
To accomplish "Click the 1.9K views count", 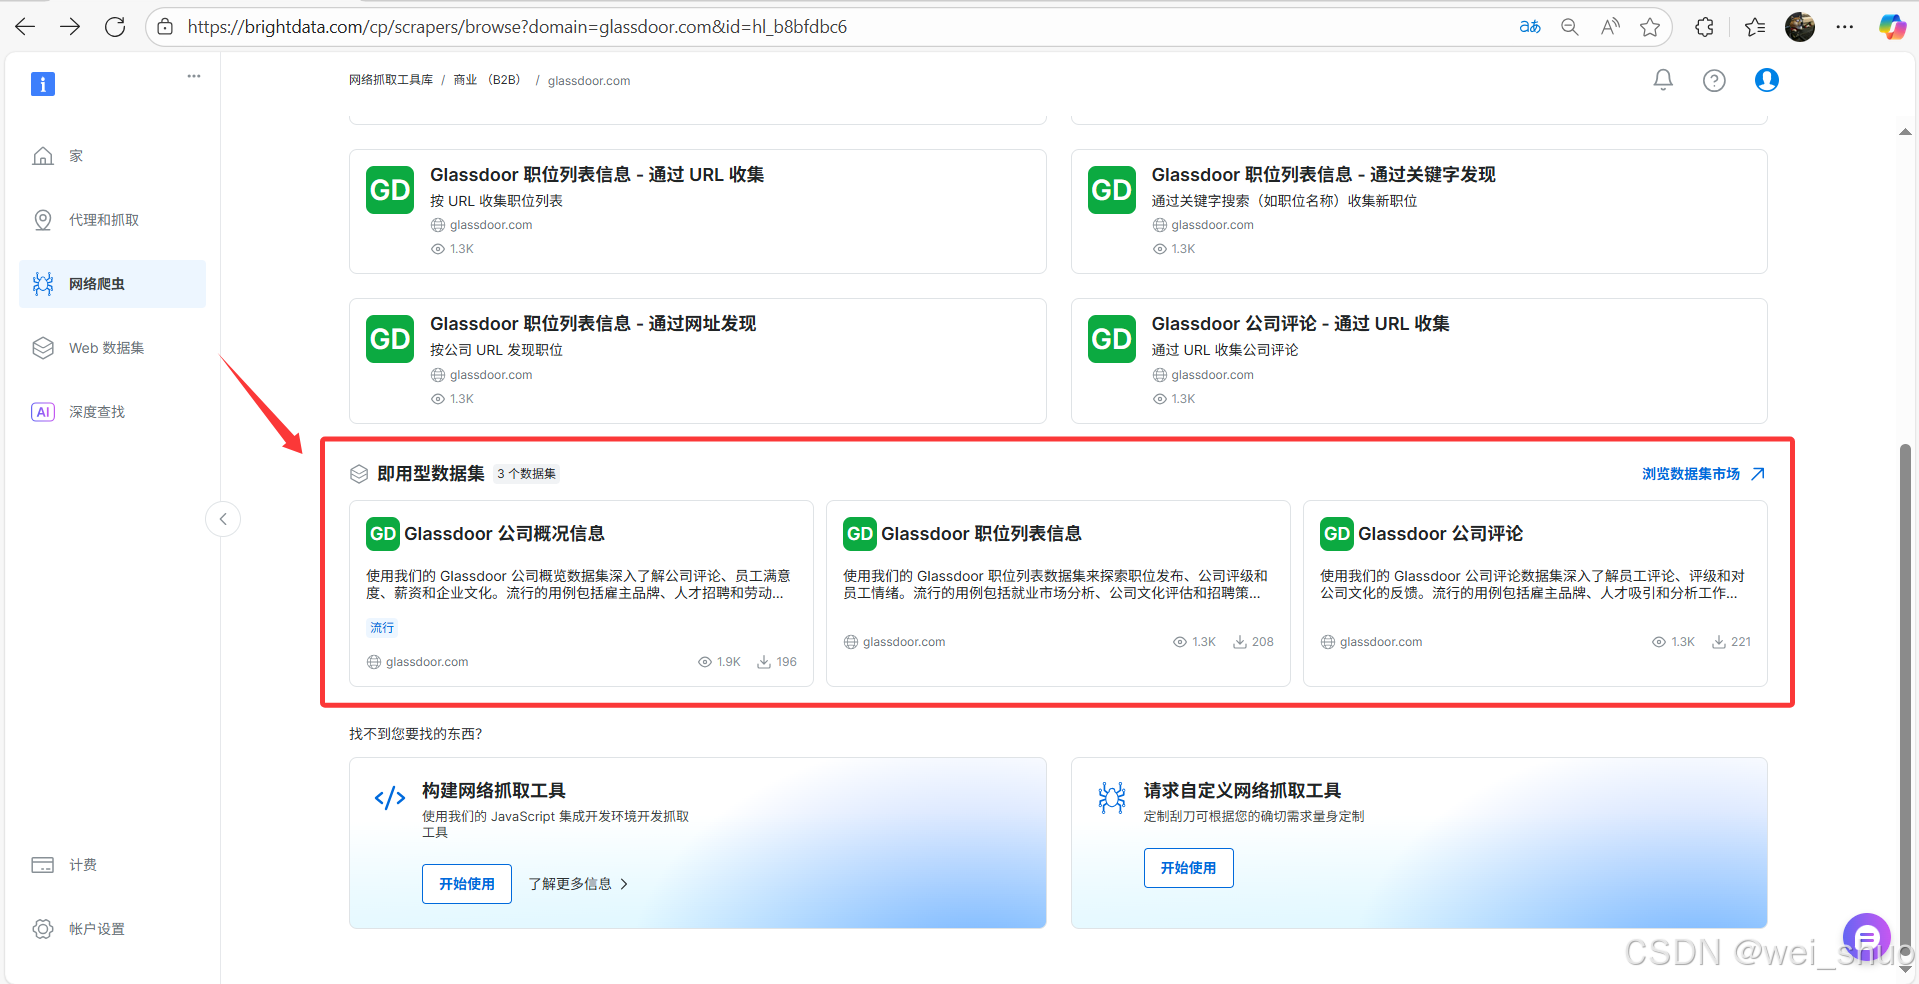I will coord(720,662).
